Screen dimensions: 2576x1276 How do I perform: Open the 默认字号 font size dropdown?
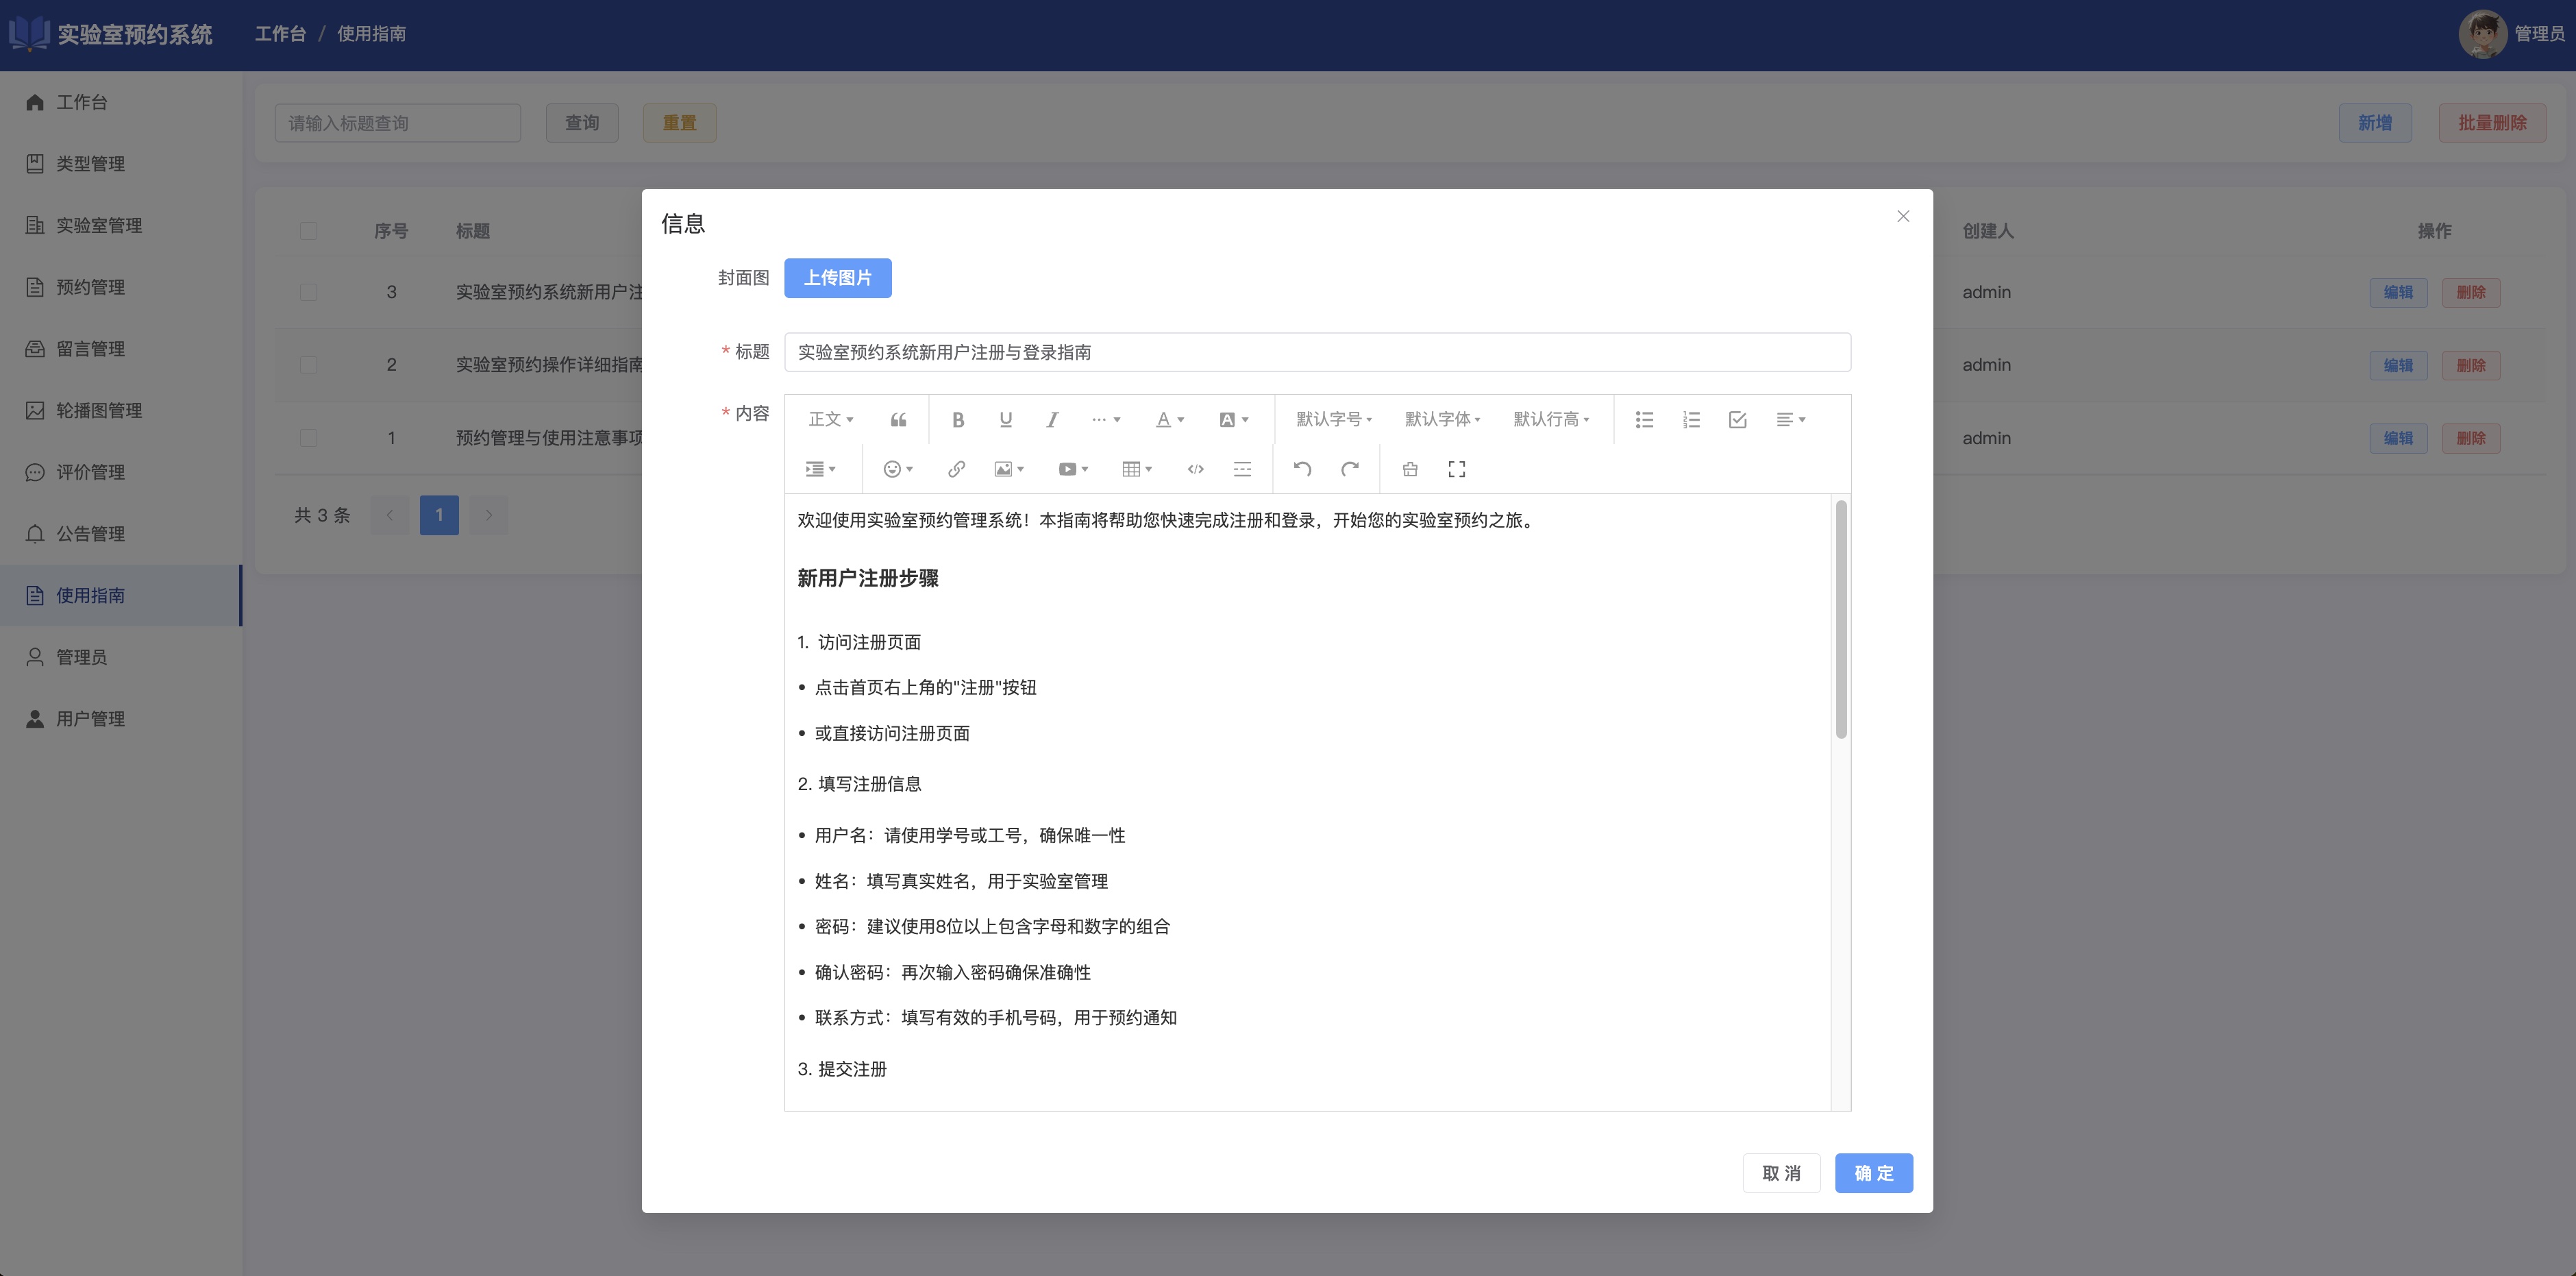click(1334, 420)
